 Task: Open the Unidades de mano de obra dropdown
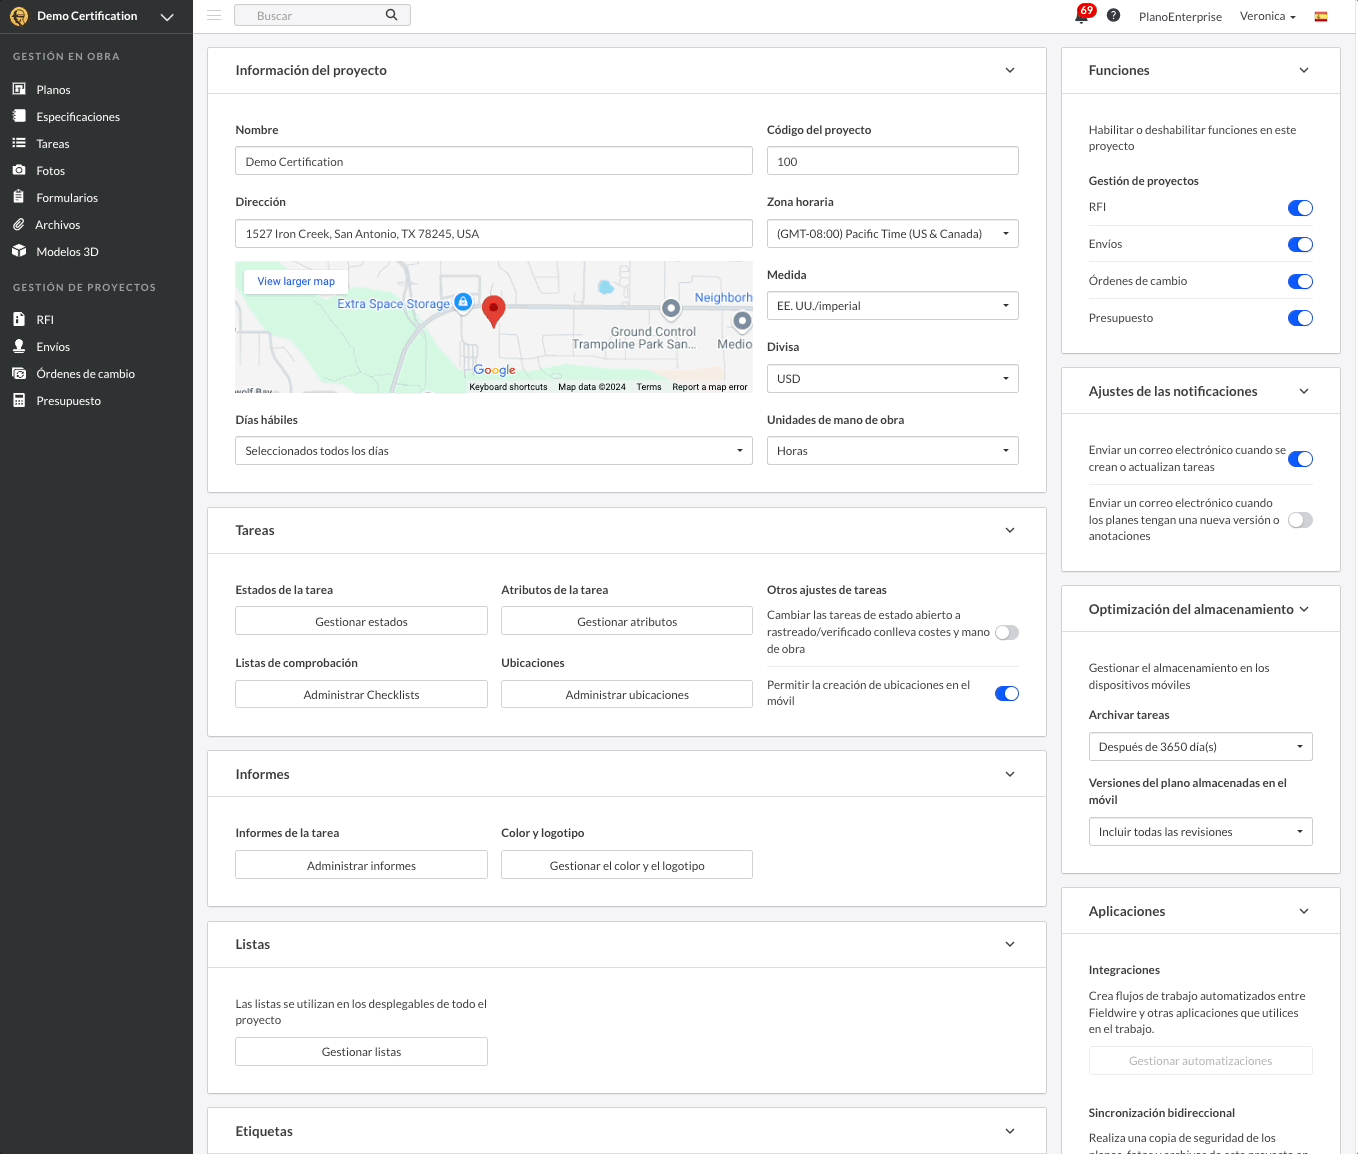point(892,451)
